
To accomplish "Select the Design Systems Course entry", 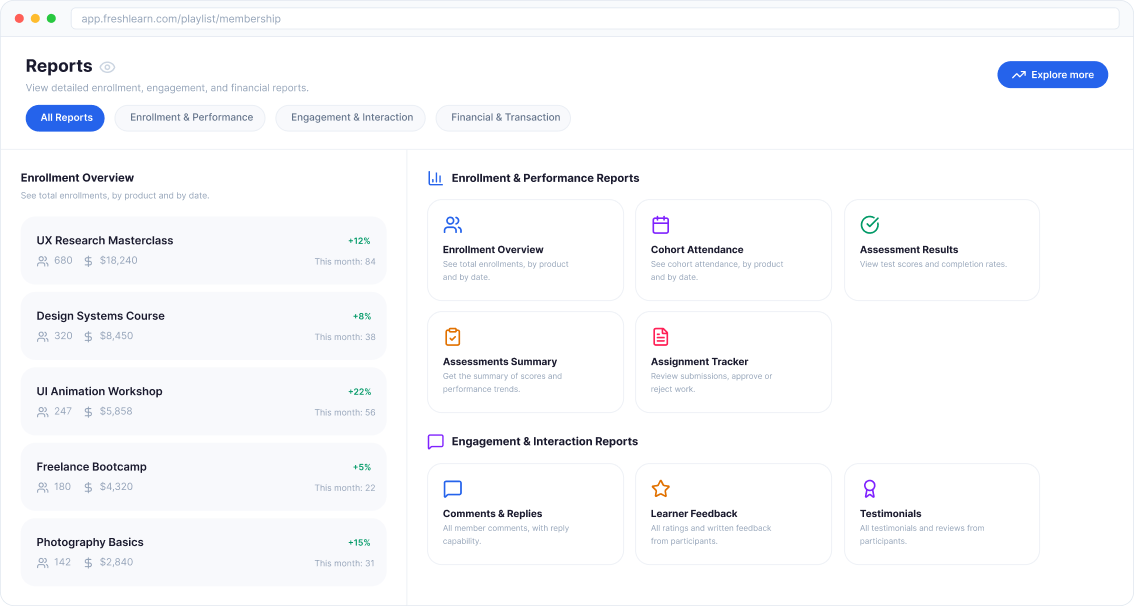I will point(203,326).
